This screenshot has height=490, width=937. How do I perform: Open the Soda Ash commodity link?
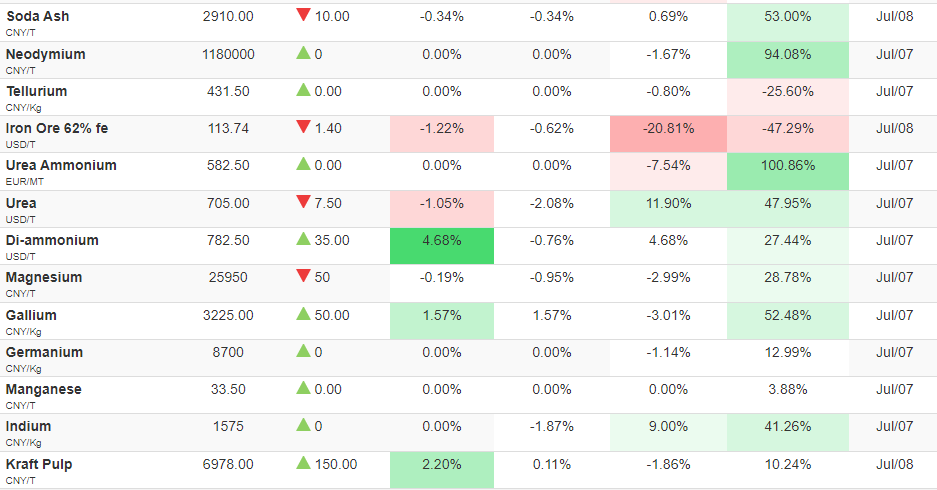38,17
